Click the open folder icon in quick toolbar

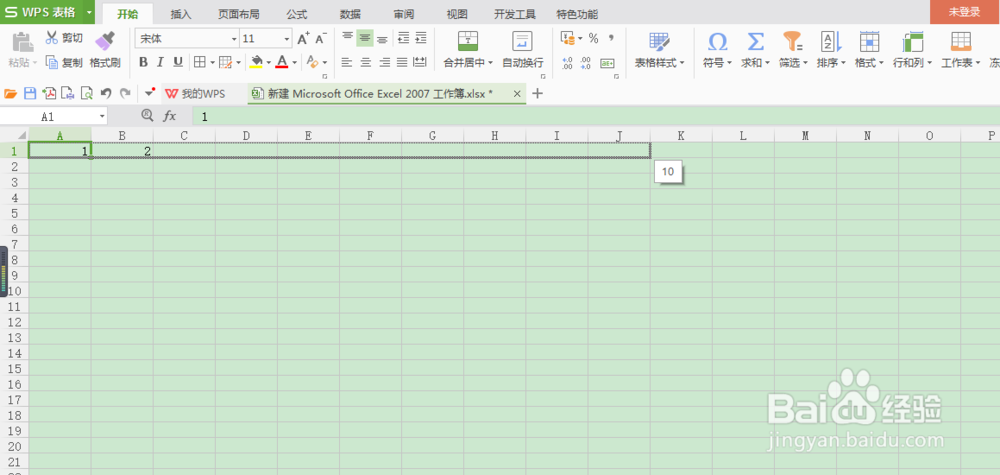(x=10, y=94)
